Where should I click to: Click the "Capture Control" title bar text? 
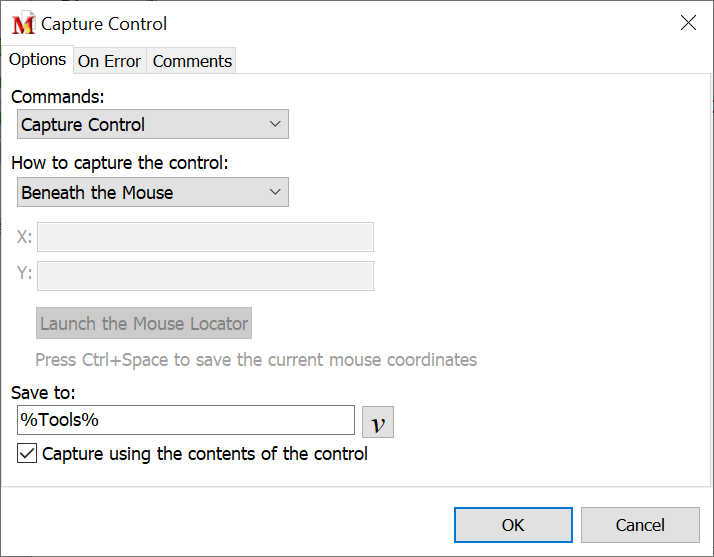click(x=104, y=24)
